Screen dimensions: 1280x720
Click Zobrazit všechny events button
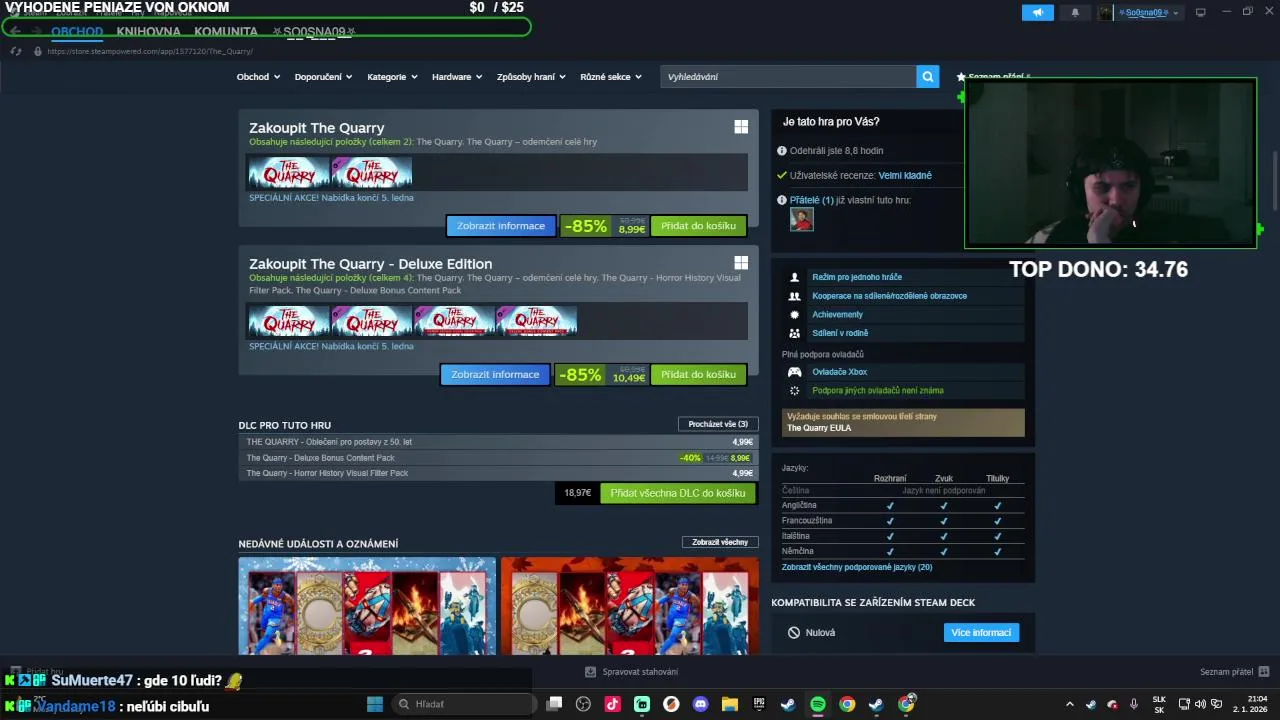(x=720, y=542)
